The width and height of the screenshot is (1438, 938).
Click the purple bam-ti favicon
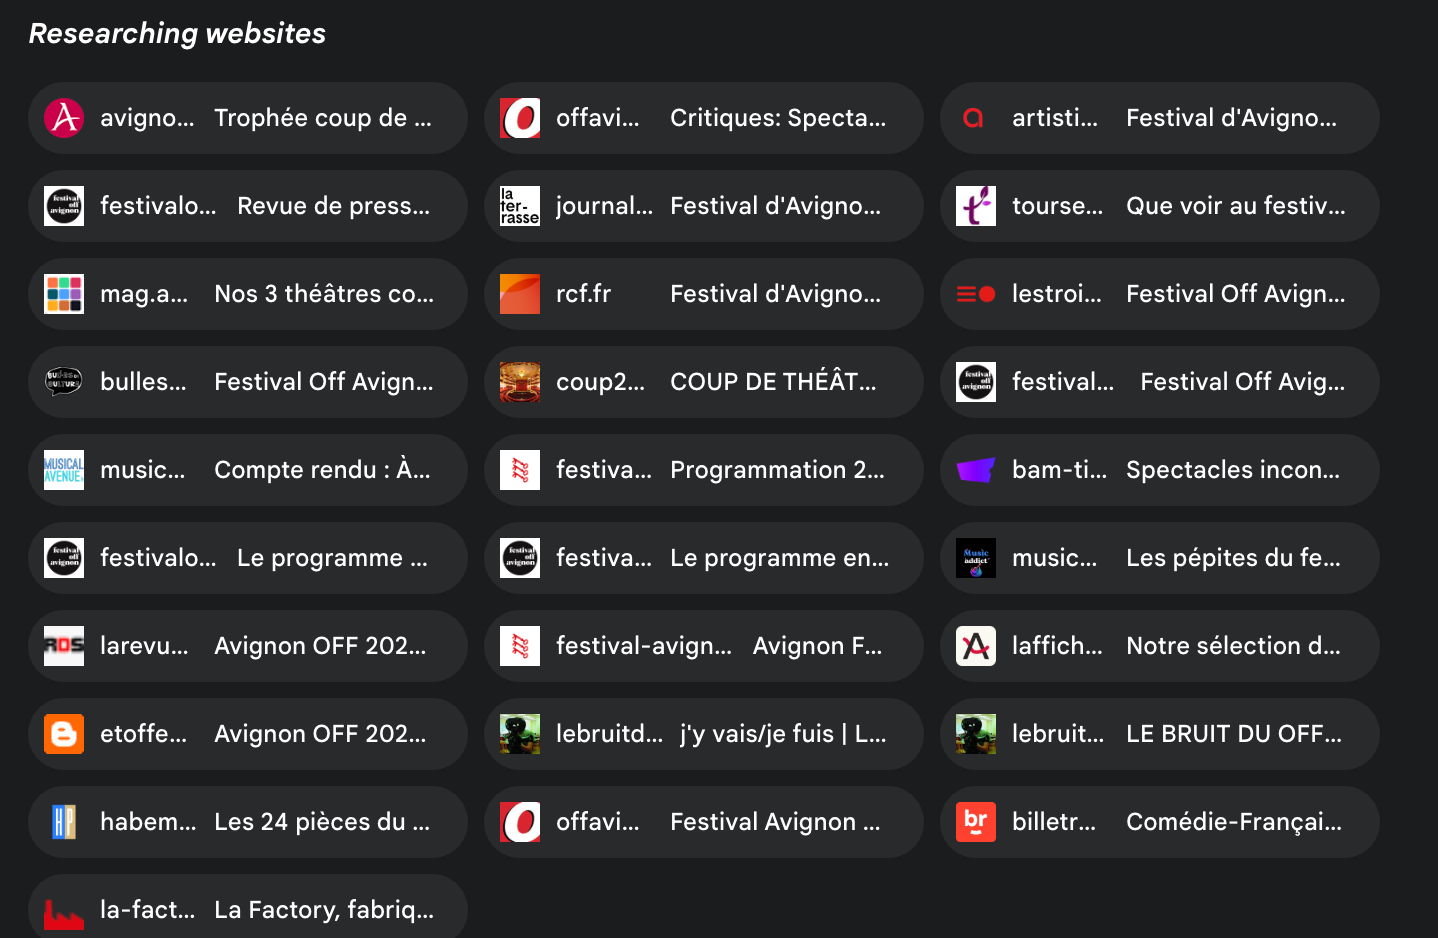pyautogui.click(x=976, y=470)
